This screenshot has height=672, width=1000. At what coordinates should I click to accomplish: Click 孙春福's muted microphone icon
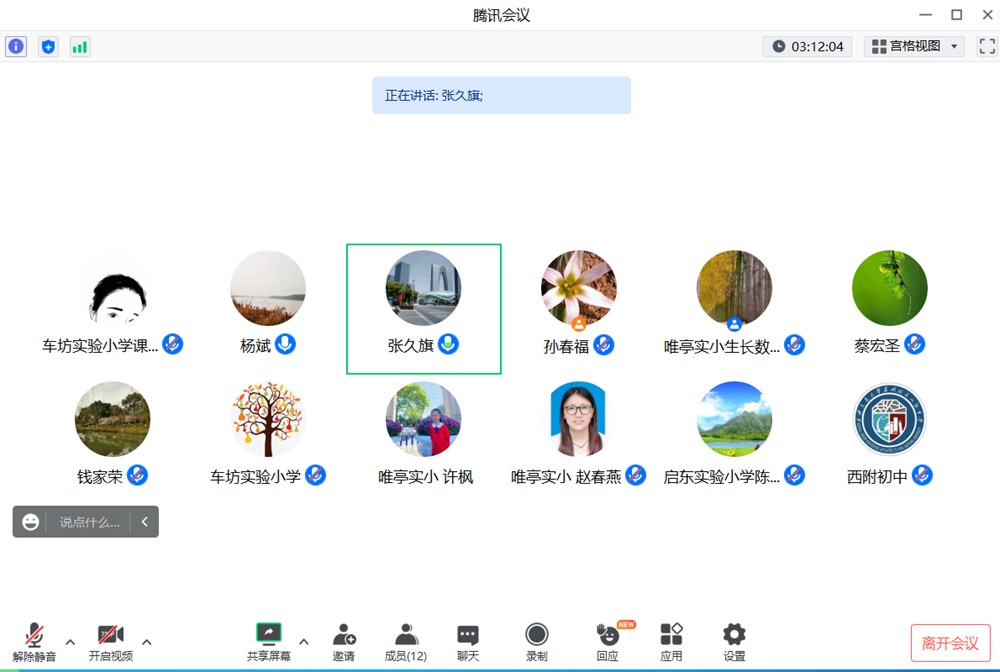(603, 345)
